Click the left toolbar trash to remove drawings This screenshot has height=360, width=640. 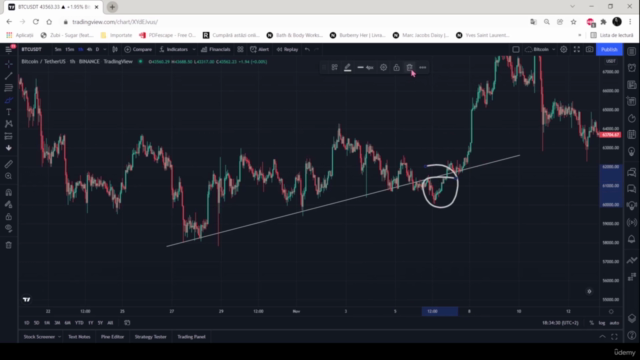pyautogui.click(x=9, y=245)
